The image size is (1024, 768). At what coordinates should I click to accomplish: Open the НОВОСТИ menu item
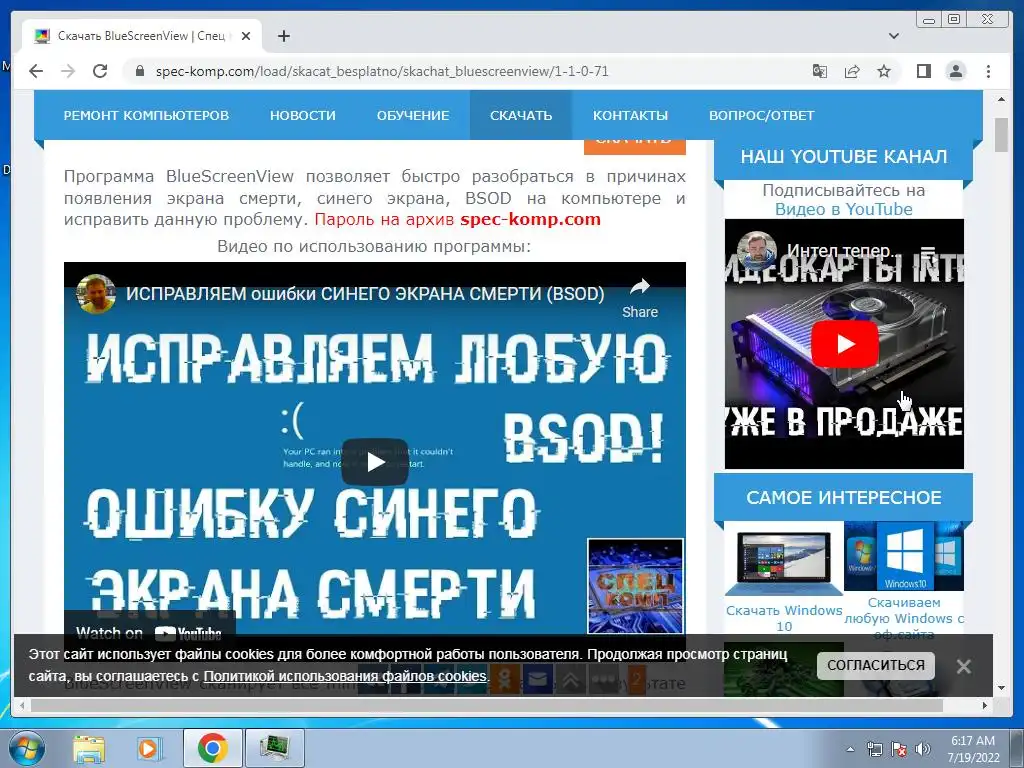pos(302,116)
